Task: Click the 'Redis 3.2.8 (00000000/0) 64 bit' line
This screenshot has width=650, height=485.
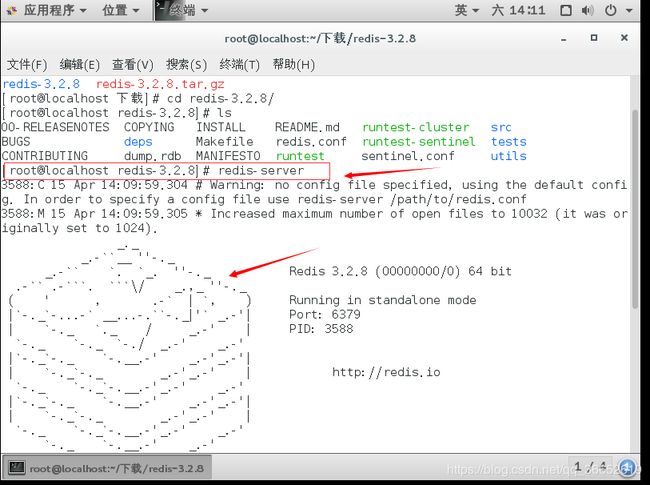Action: point(400,272)
